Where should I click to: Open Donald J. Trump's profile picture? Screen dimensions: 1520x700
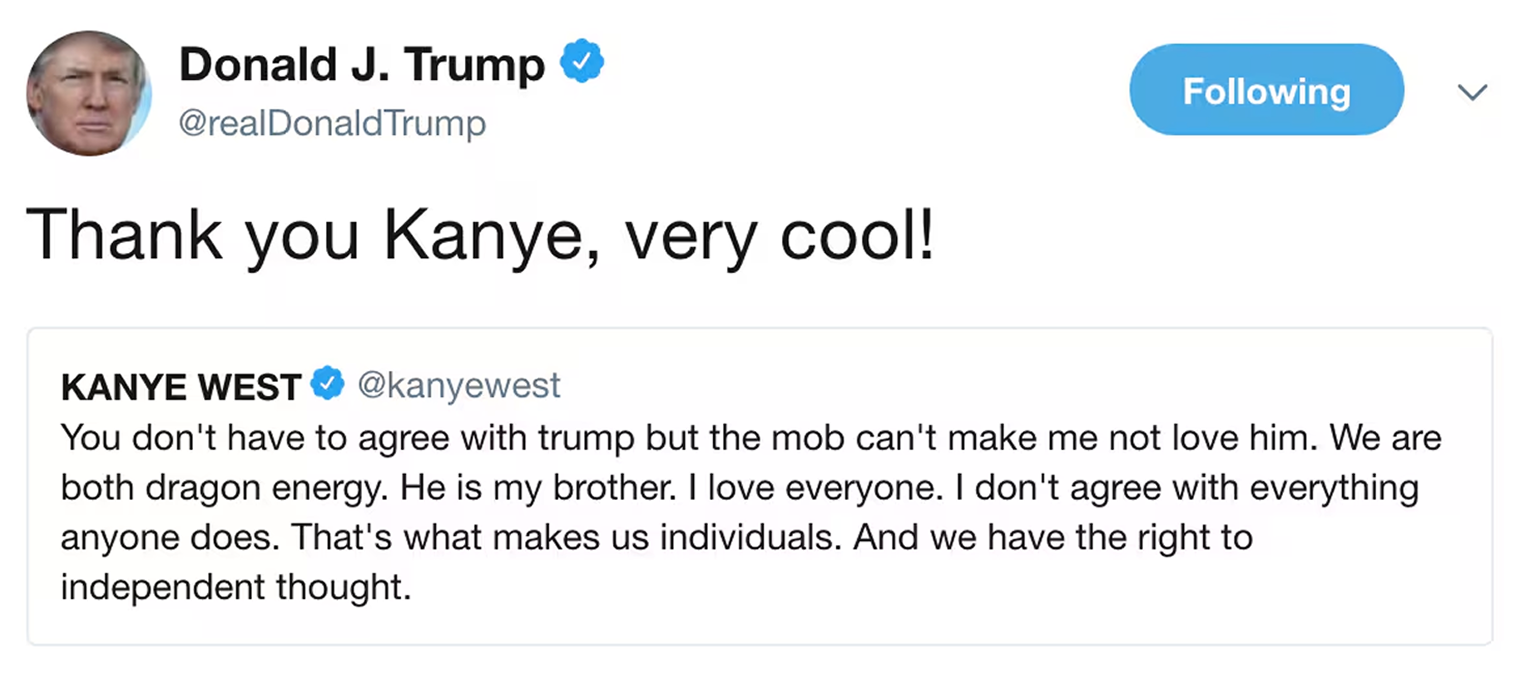[89, 93]
